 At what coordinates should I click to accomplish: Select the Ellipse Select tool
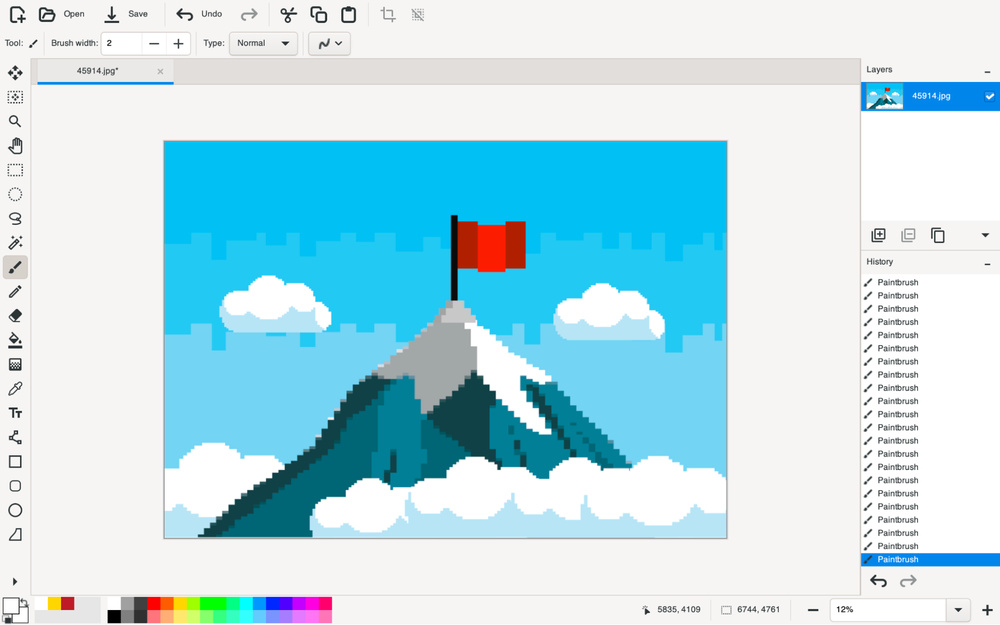pos(15,195)
